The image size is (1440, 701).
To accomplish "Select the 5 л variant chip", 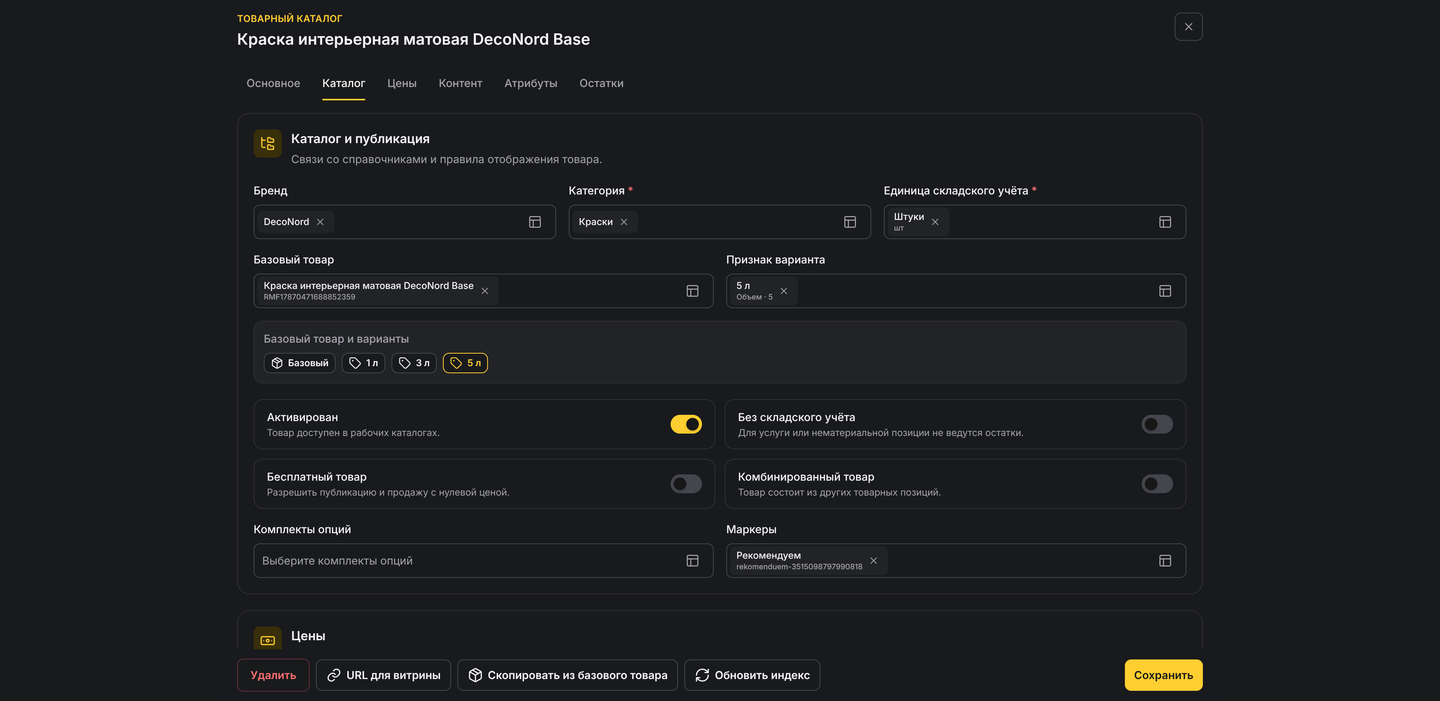I will 465,363.
